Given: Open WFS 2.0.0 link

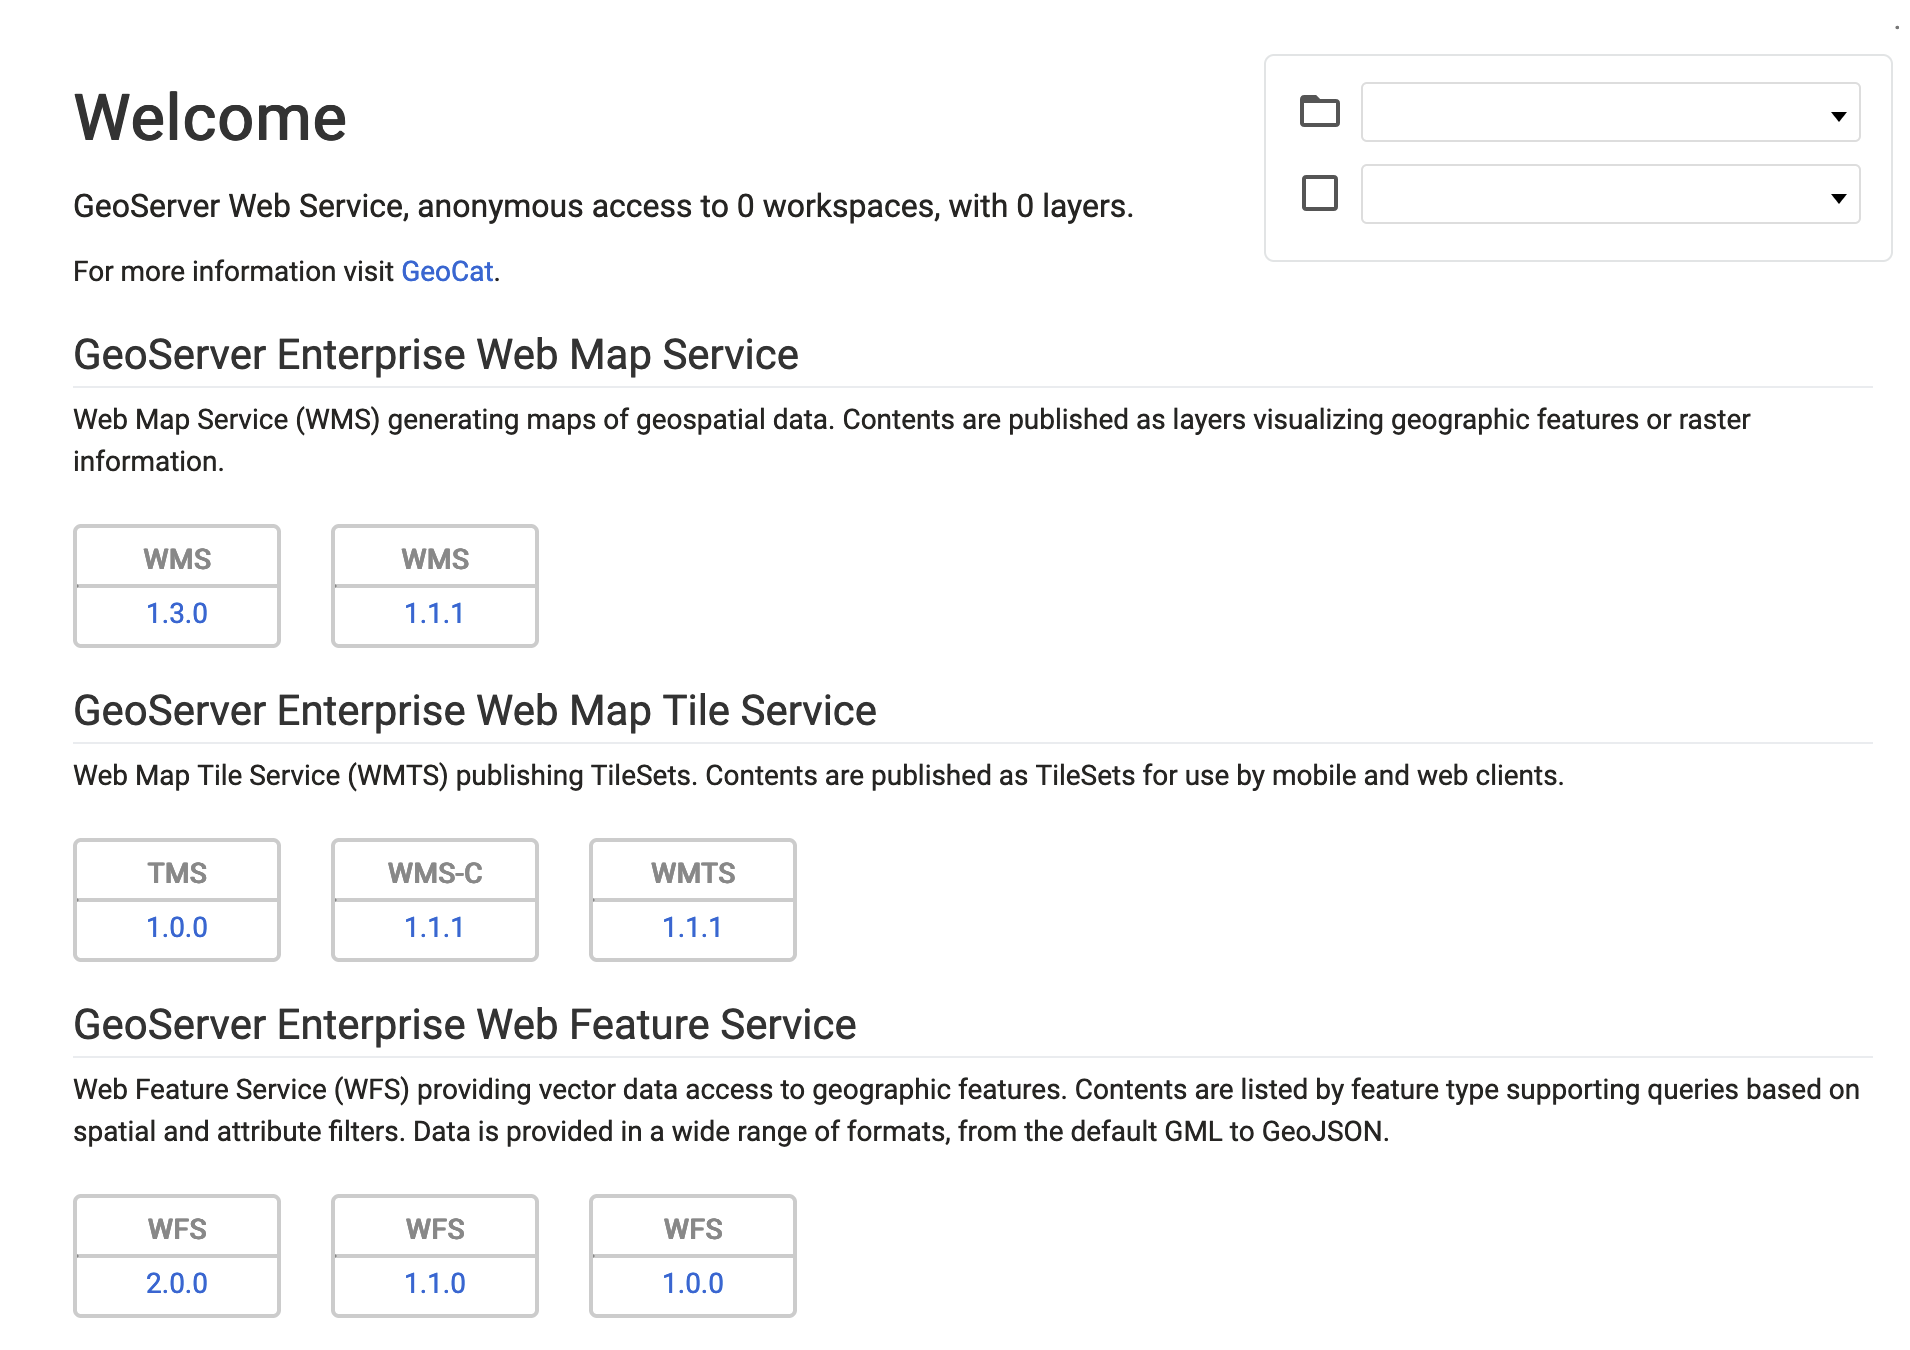Looking at the screenshot, I should 177,1283.
